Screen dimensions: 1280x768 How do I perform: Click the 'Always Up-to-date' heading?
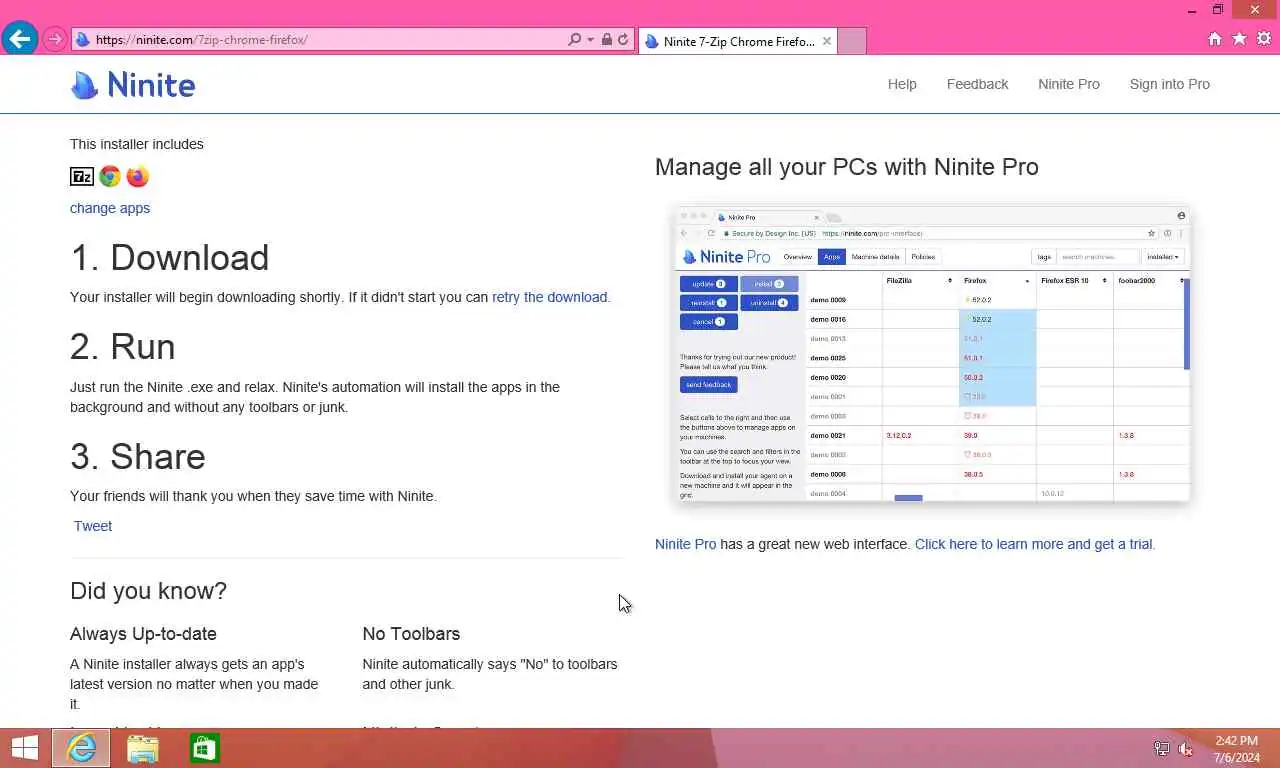click(143, 634)
